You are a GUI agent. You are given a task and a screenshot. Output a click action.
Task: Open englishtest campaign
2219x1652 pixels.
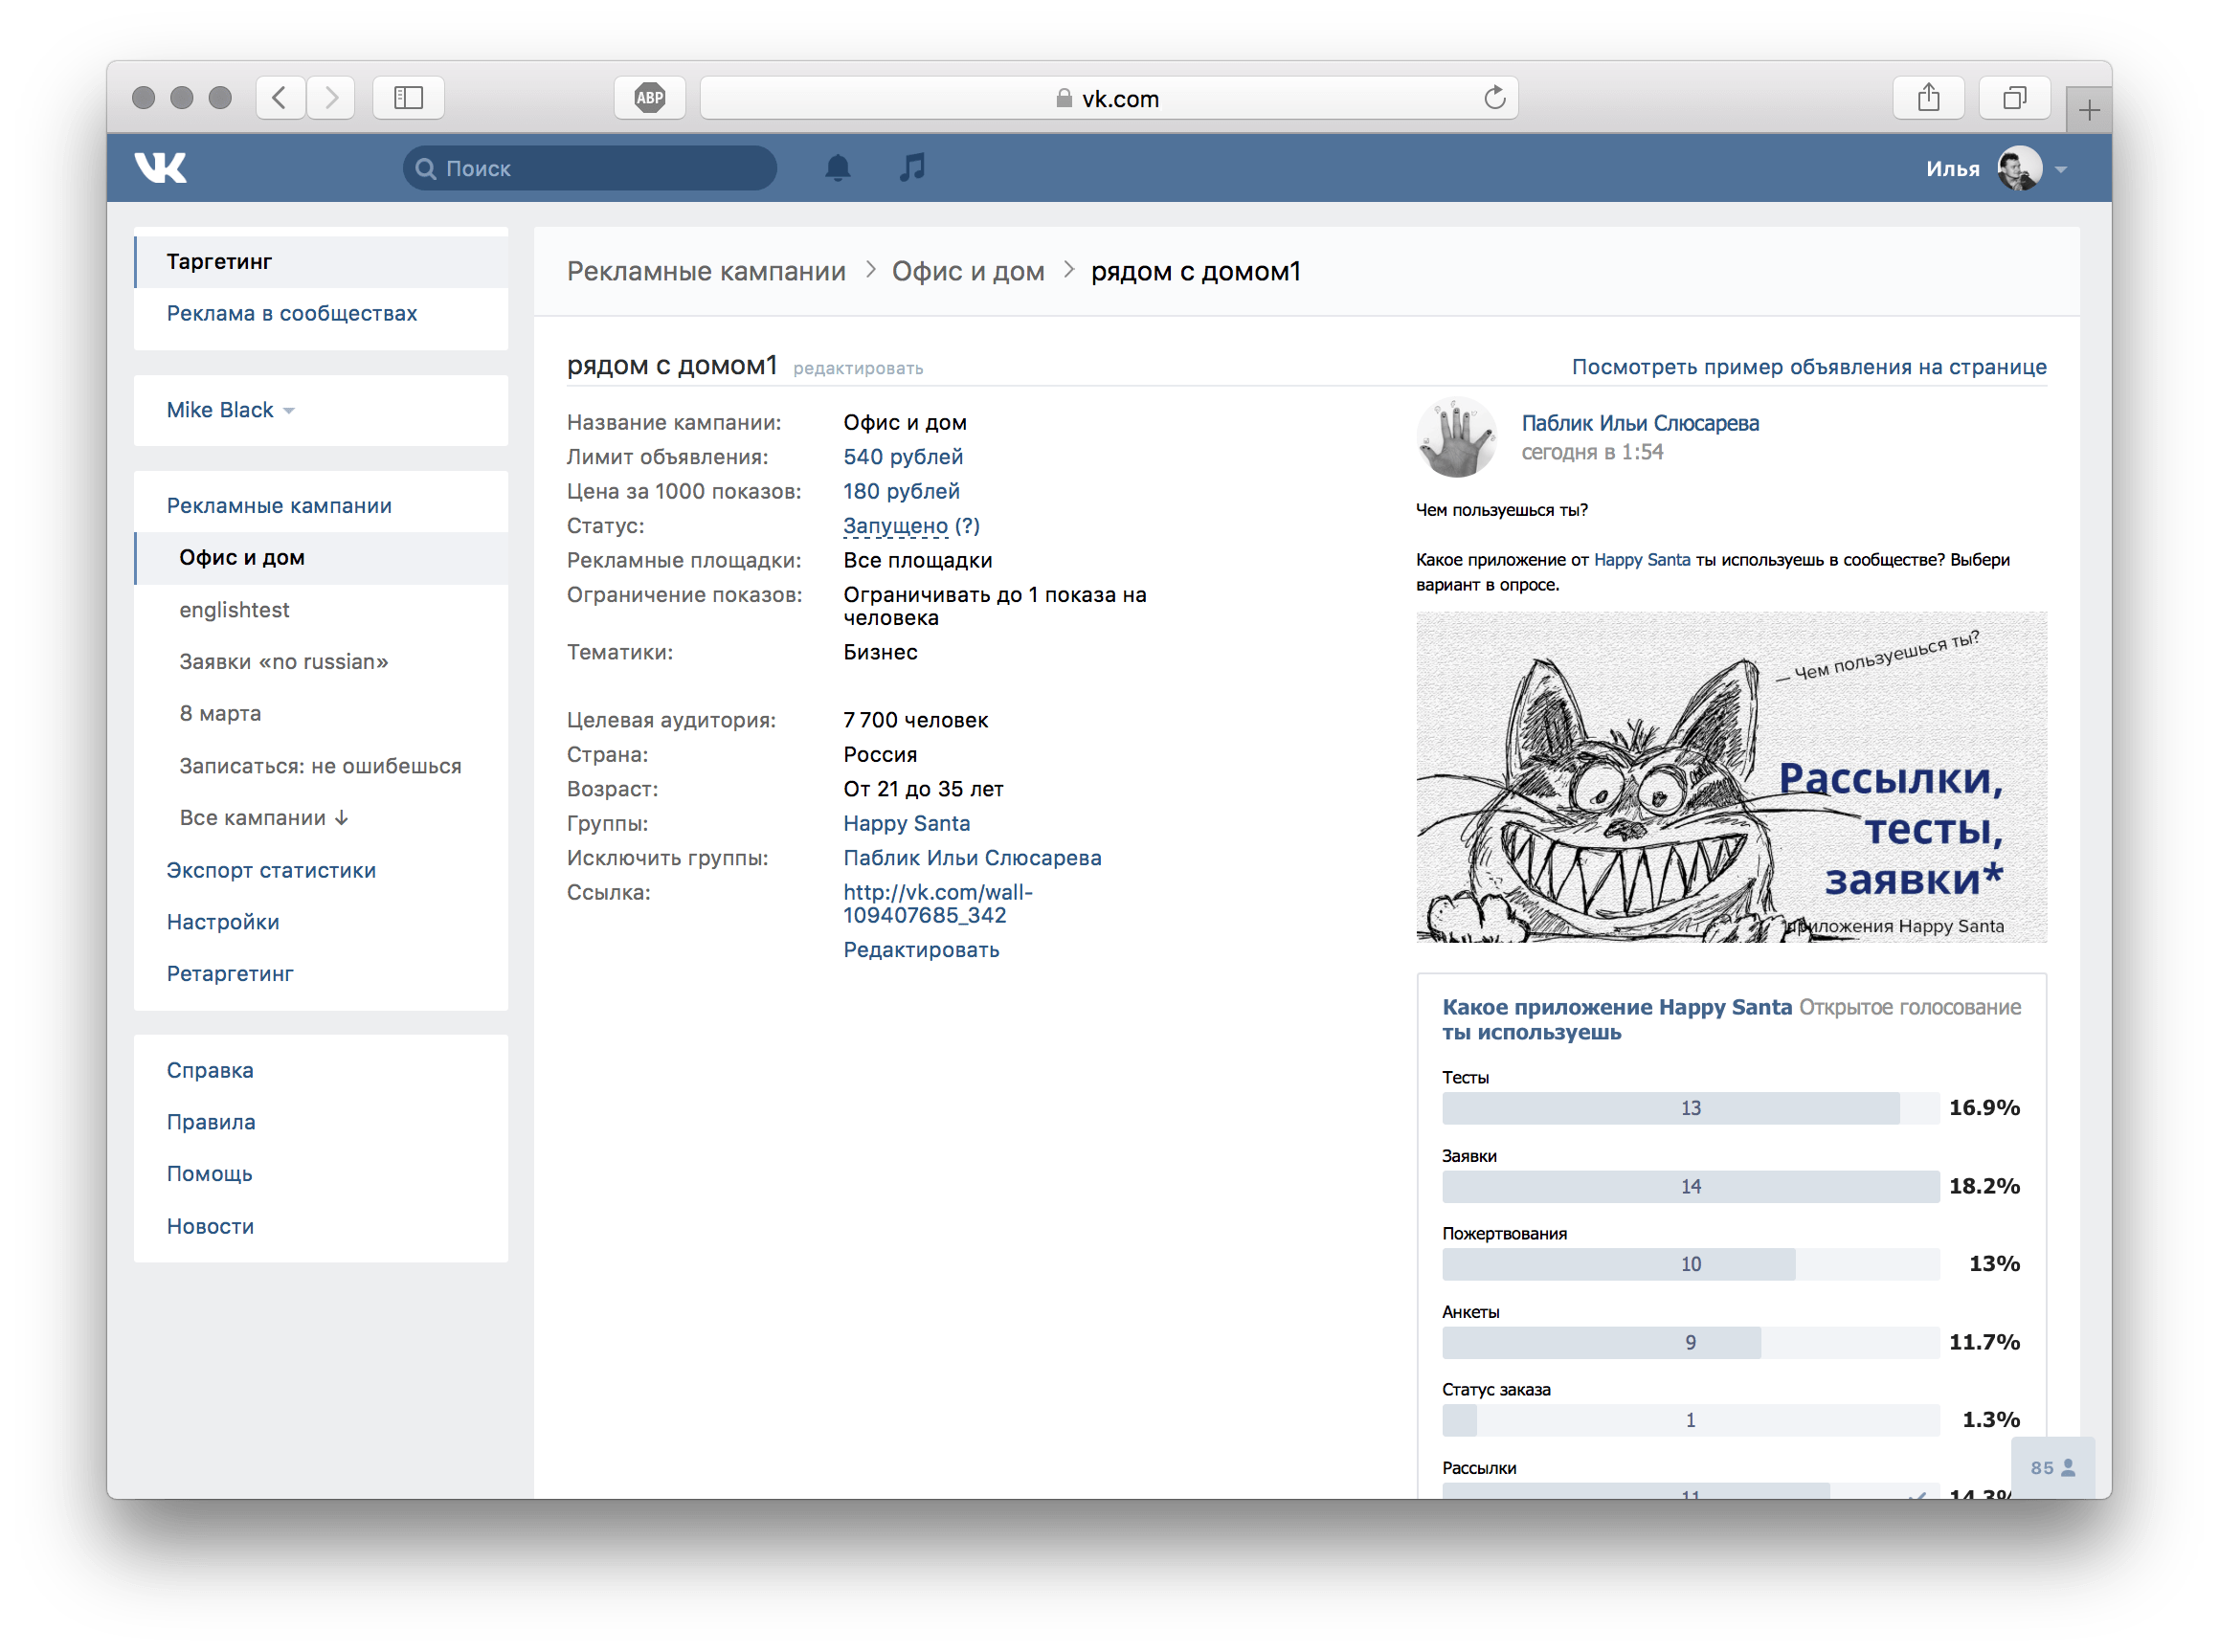234,610
